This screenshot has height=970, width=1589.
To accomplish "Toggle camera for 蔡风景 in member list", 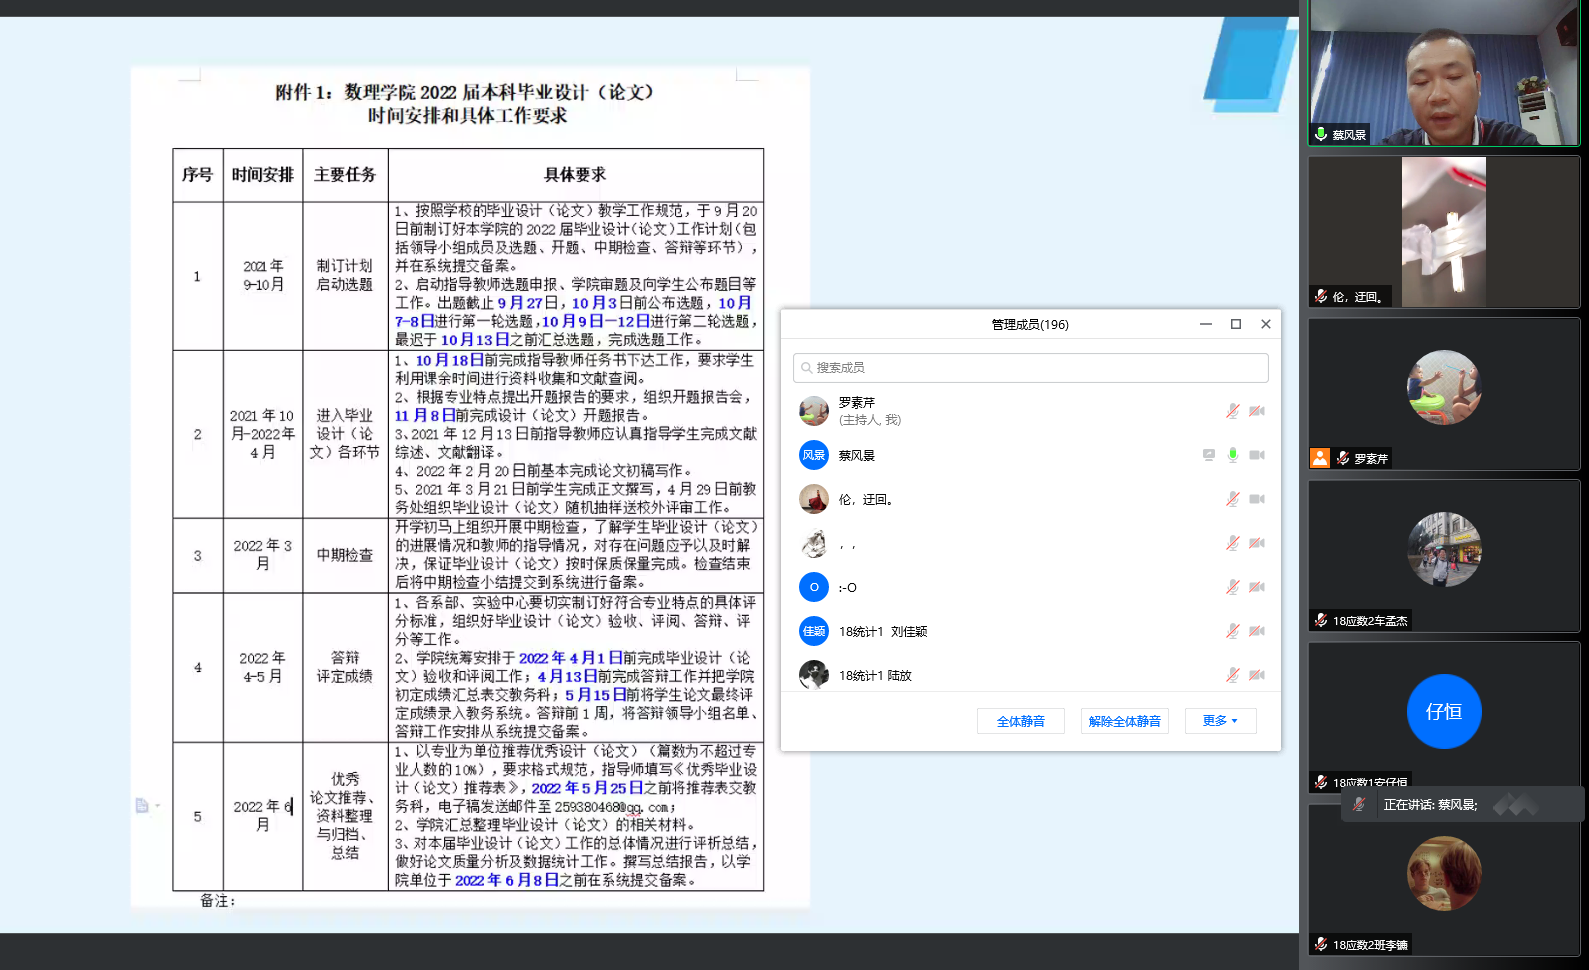I will [x=1257, y=455].
